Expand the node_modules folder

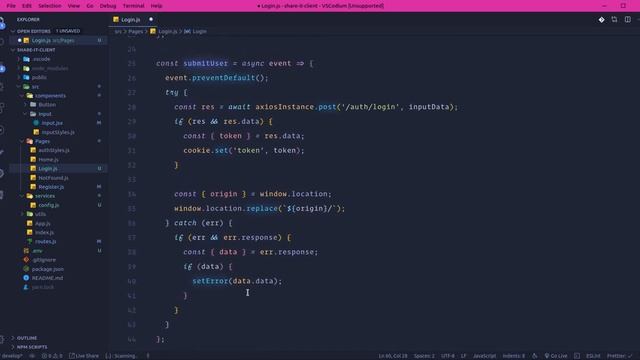[x=50, y=68]
